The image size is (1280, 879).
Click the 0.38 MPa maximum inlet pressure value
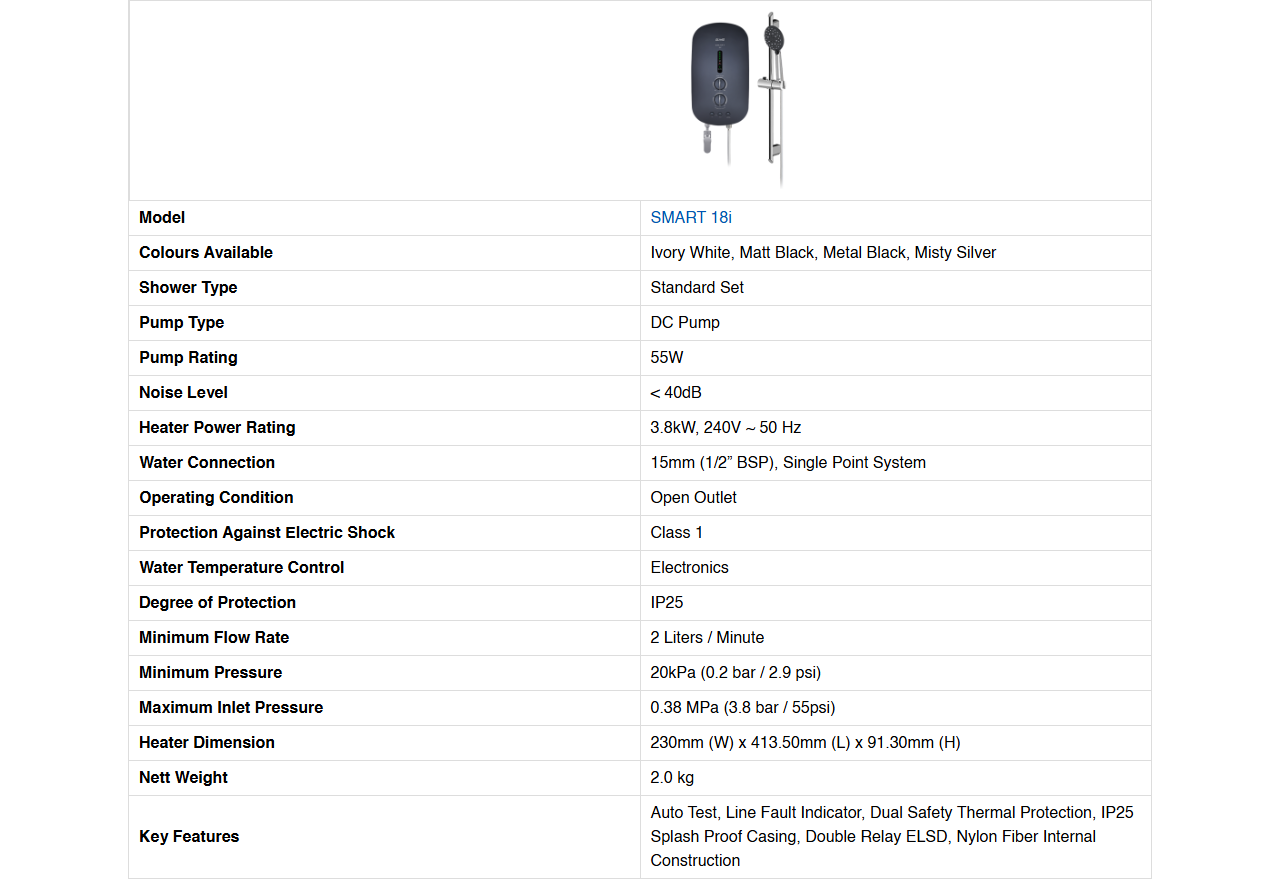click(x=742, y=707)
